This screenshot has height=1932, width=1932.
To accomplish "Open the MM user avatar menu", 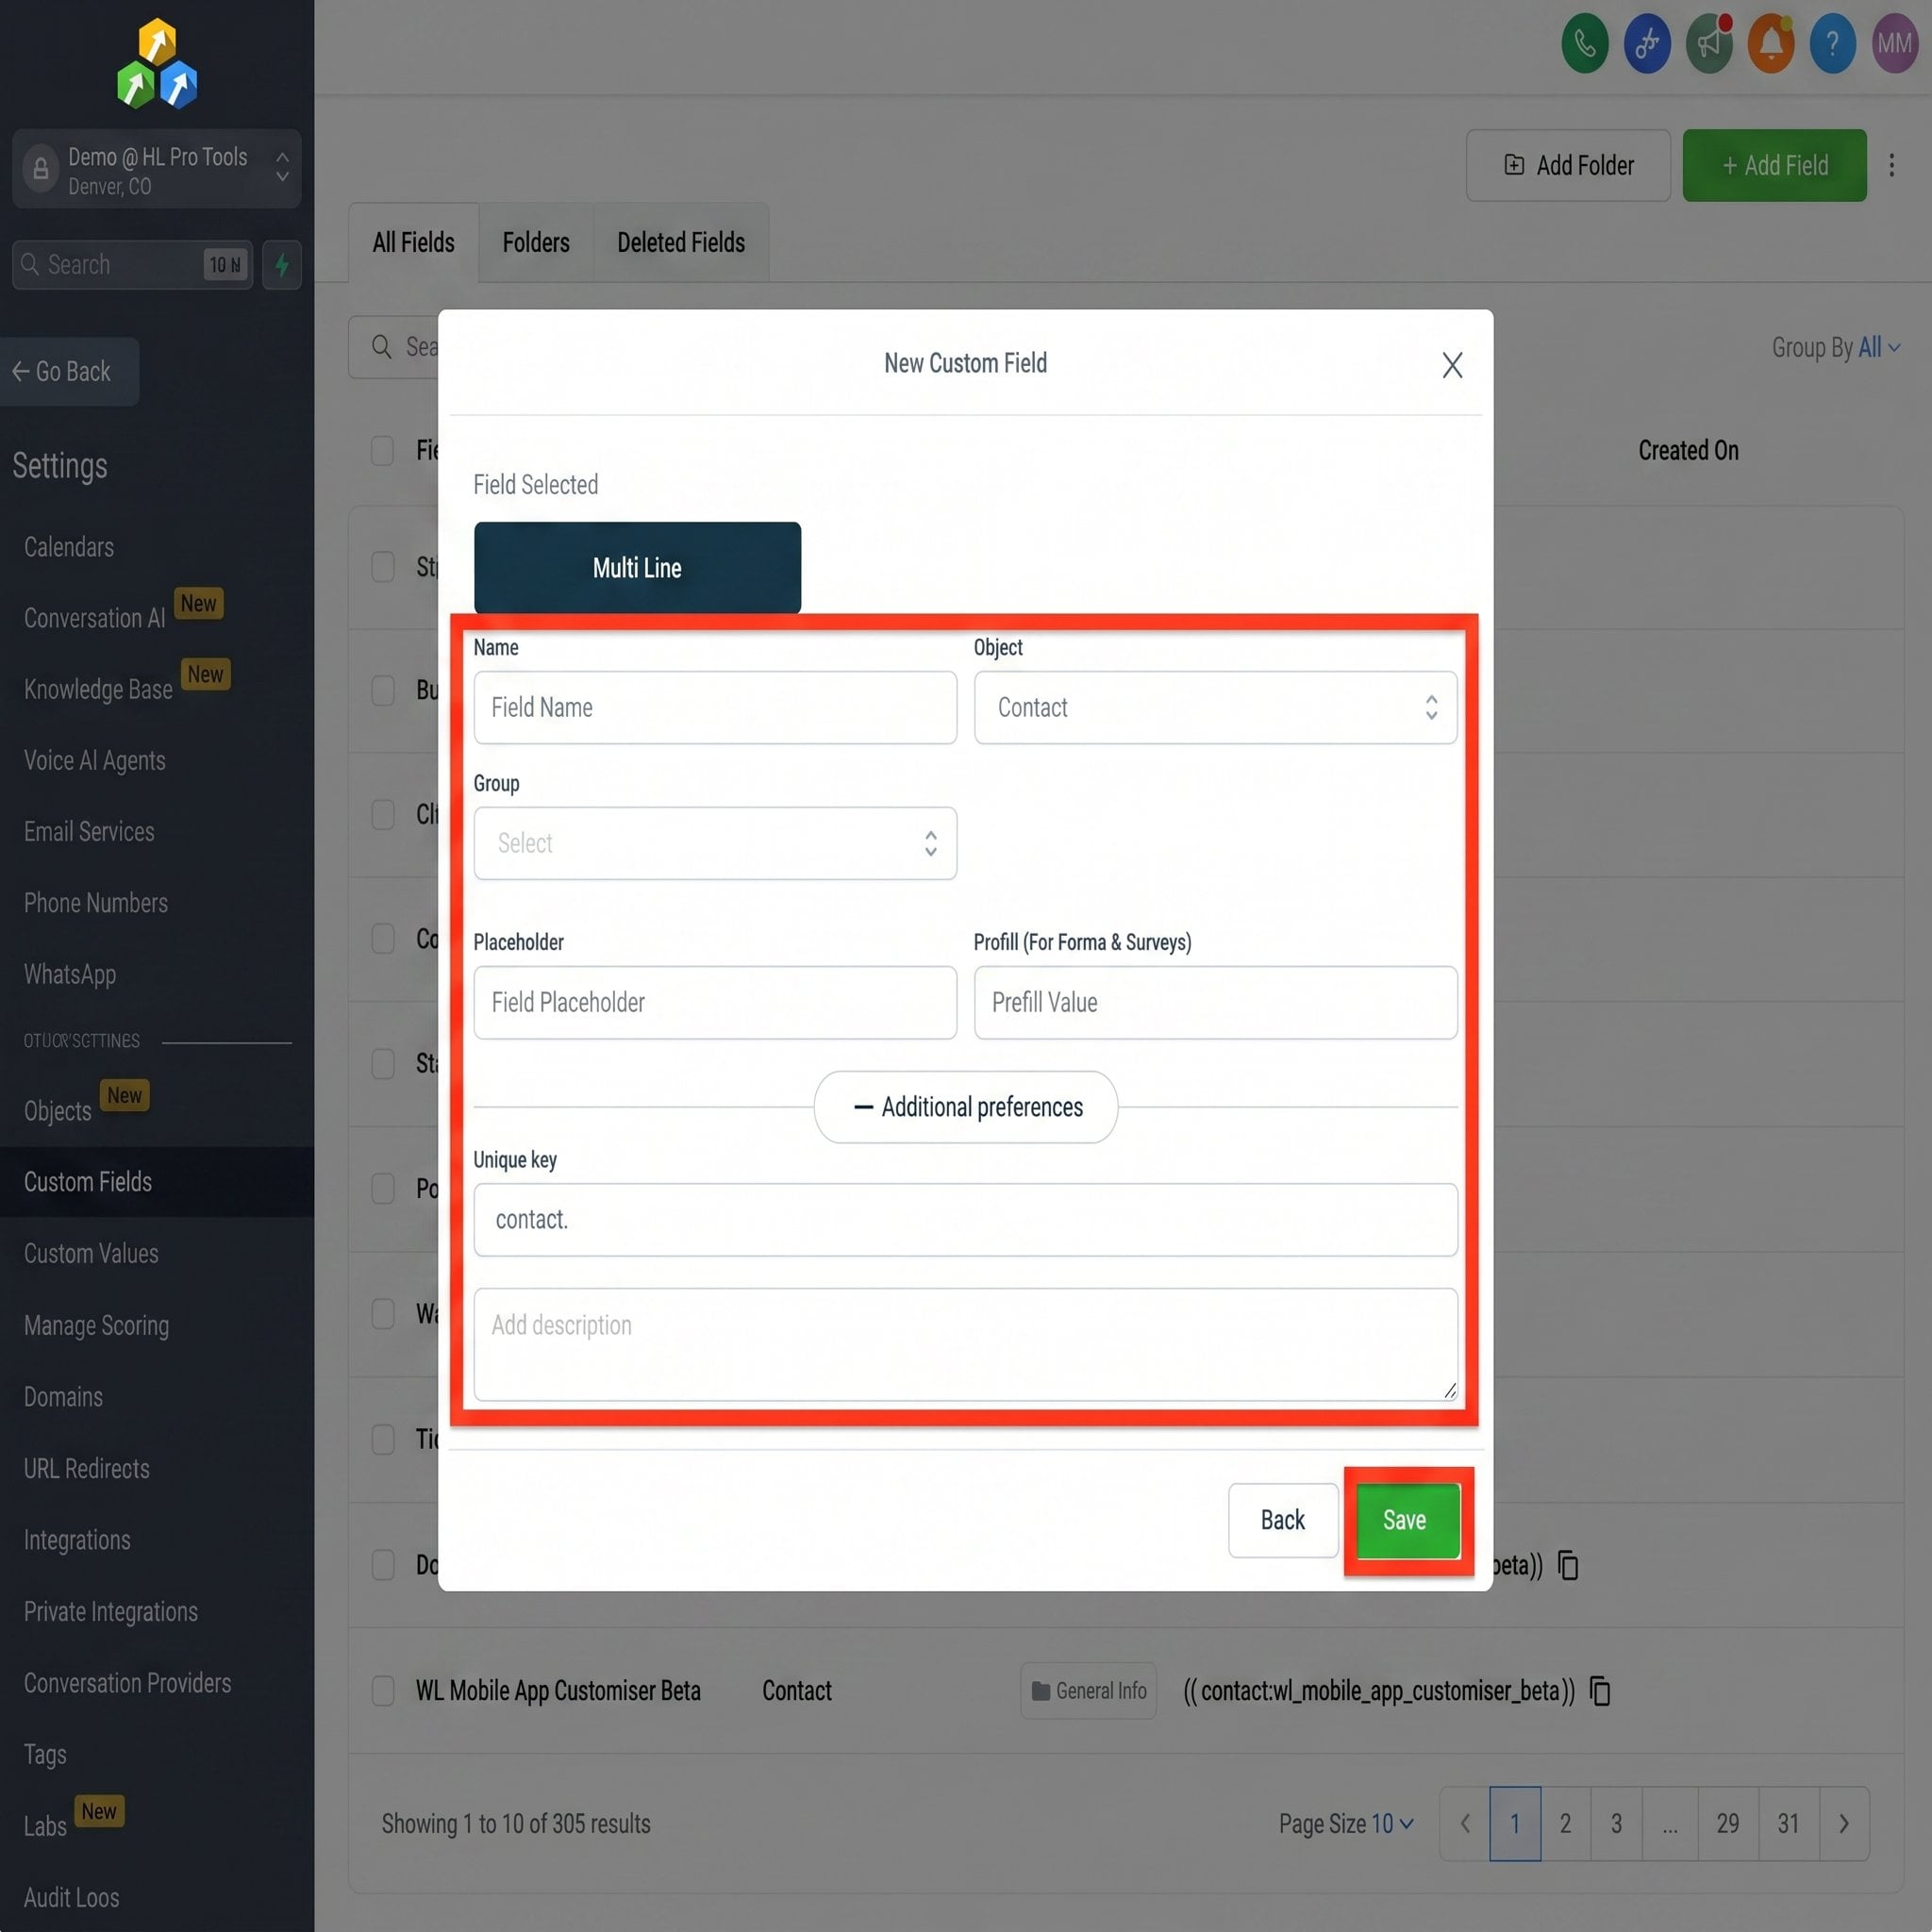I will (x=1894, y=43).
